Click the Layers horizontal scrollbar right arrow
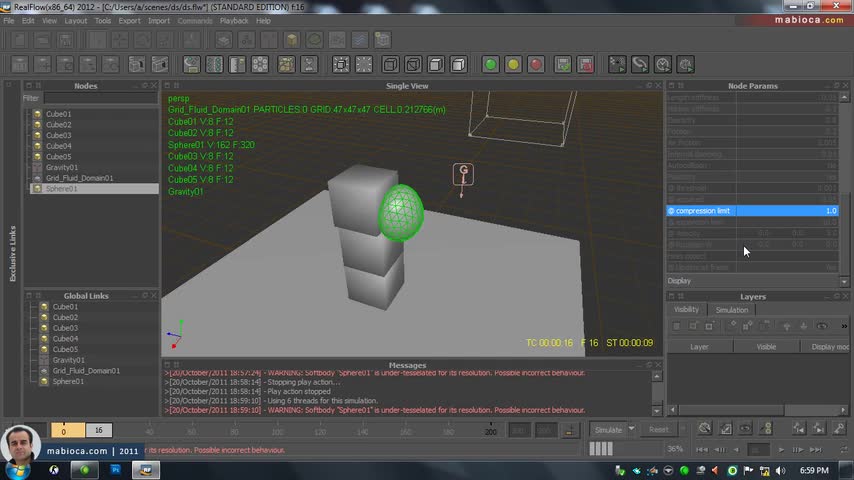This screenshot has width=854, height=480. click(843, 410)
